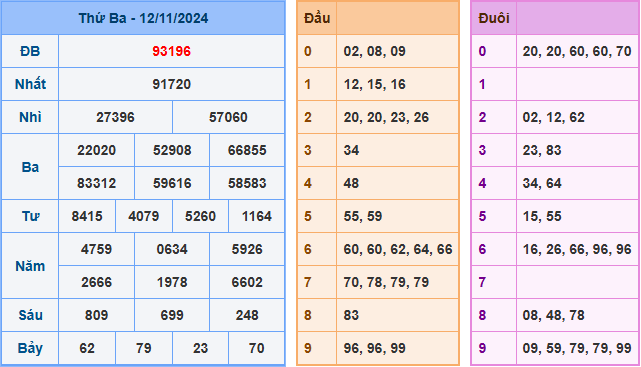Select the Đầu row 8 value 83

[351, 315]
